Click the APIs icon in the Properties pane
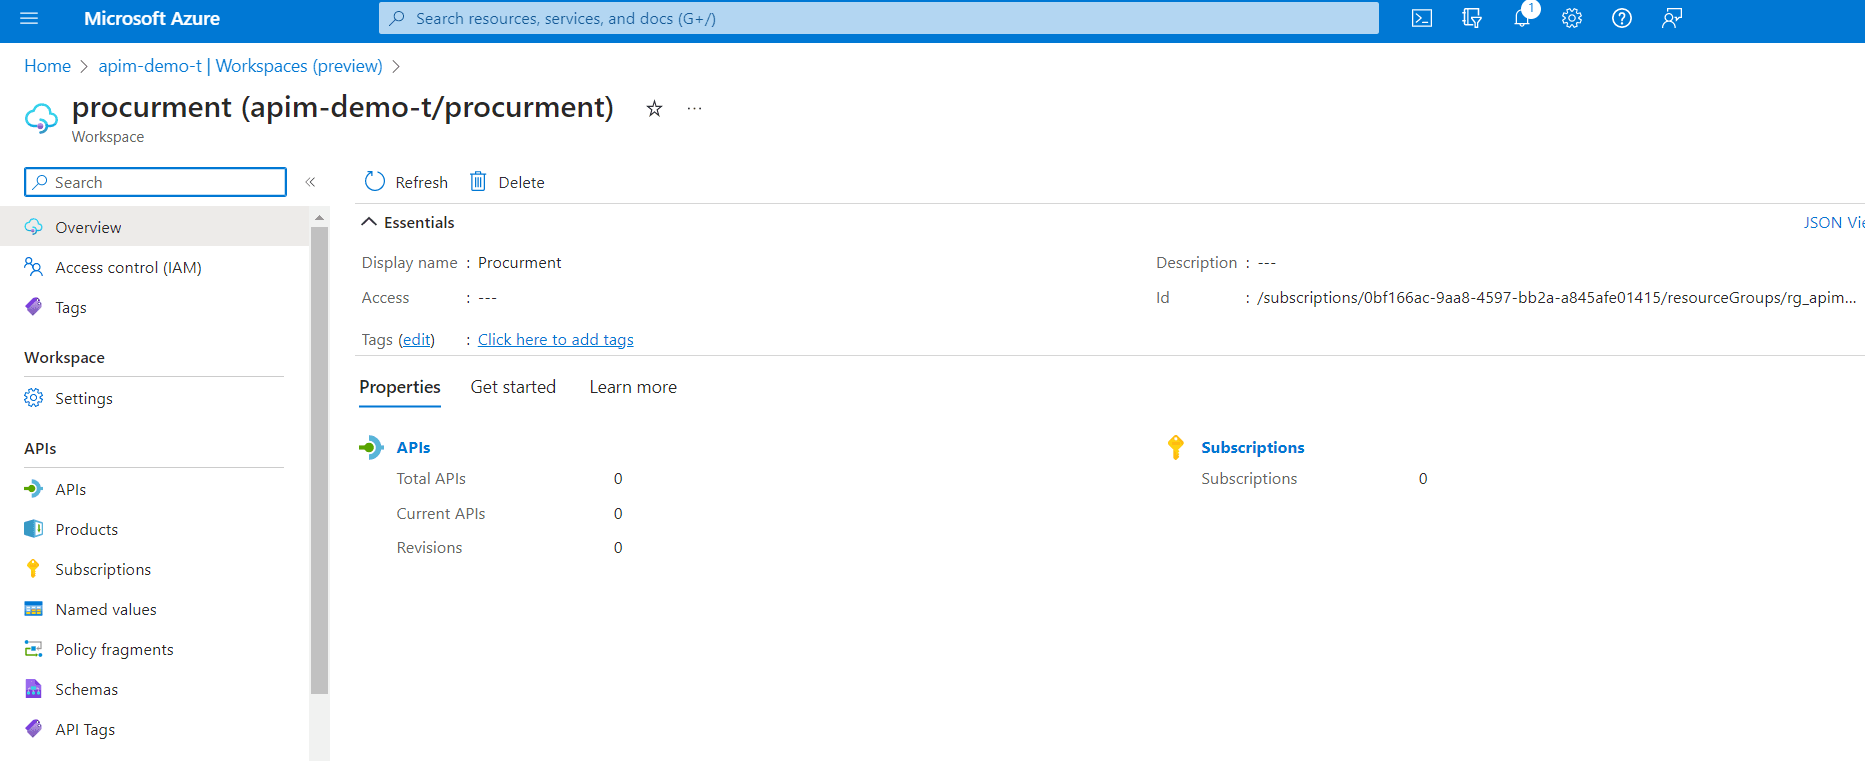1865x761 pixels. click(371, 447)
